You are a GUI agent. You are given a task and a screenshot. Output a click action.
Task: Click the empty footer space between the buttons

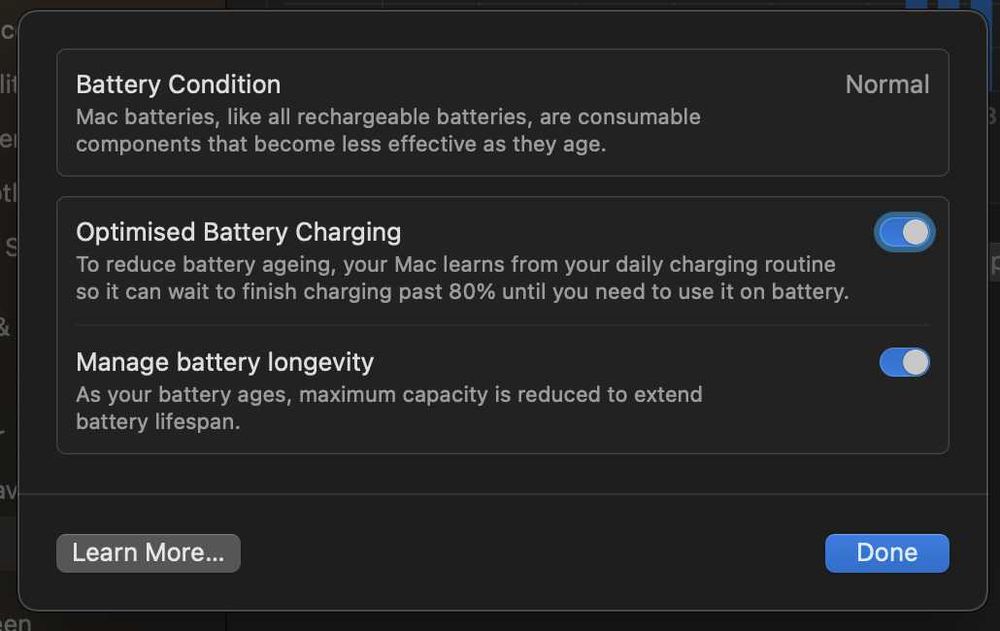click(x=530, y=553)
